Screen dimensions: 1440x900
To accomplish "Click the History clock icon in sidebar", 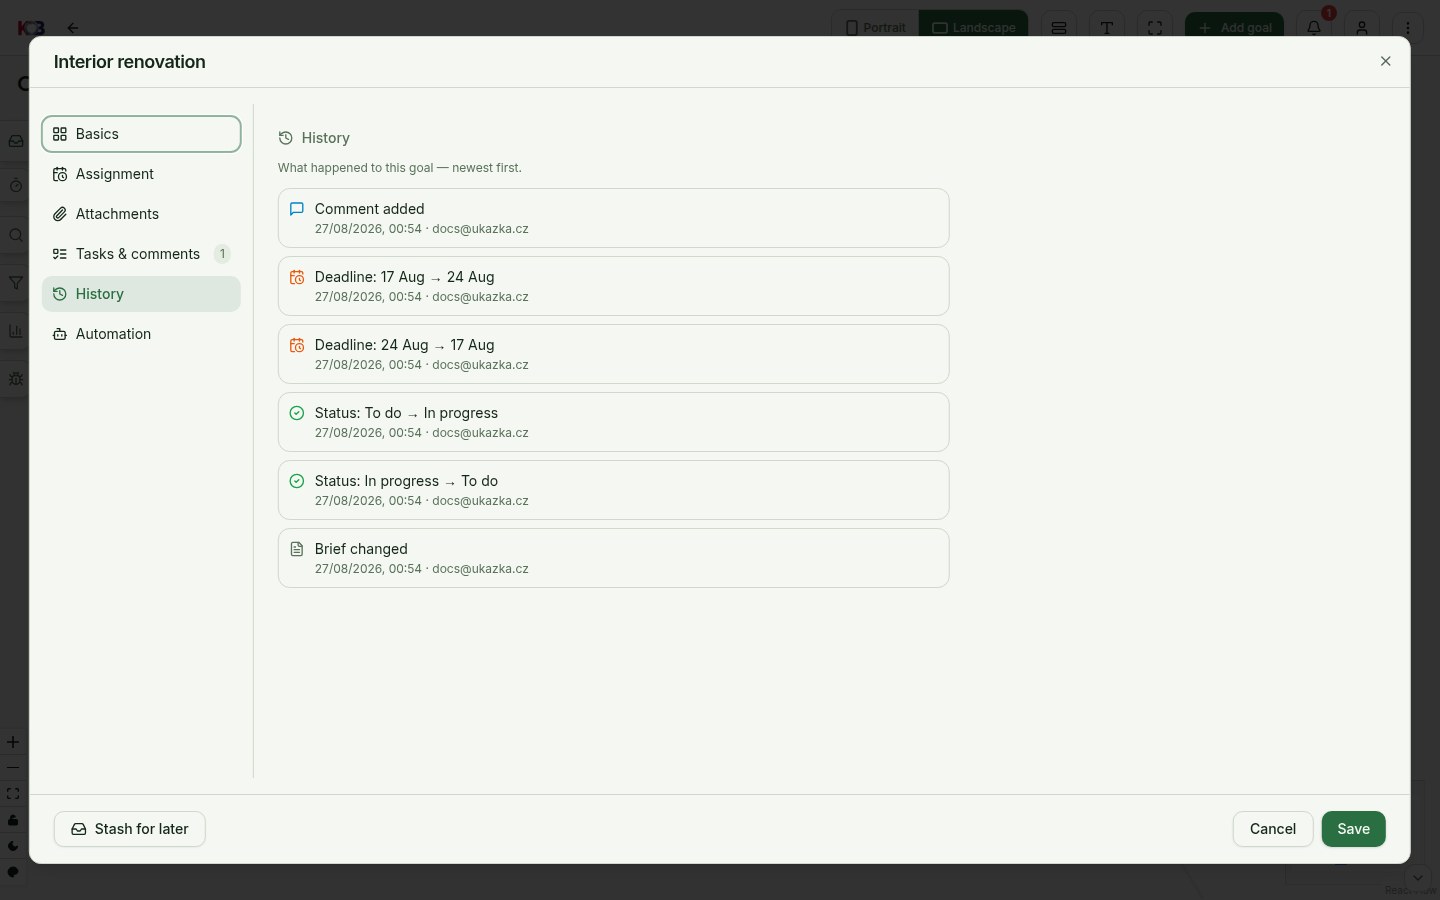I will (x=60, y=294).
